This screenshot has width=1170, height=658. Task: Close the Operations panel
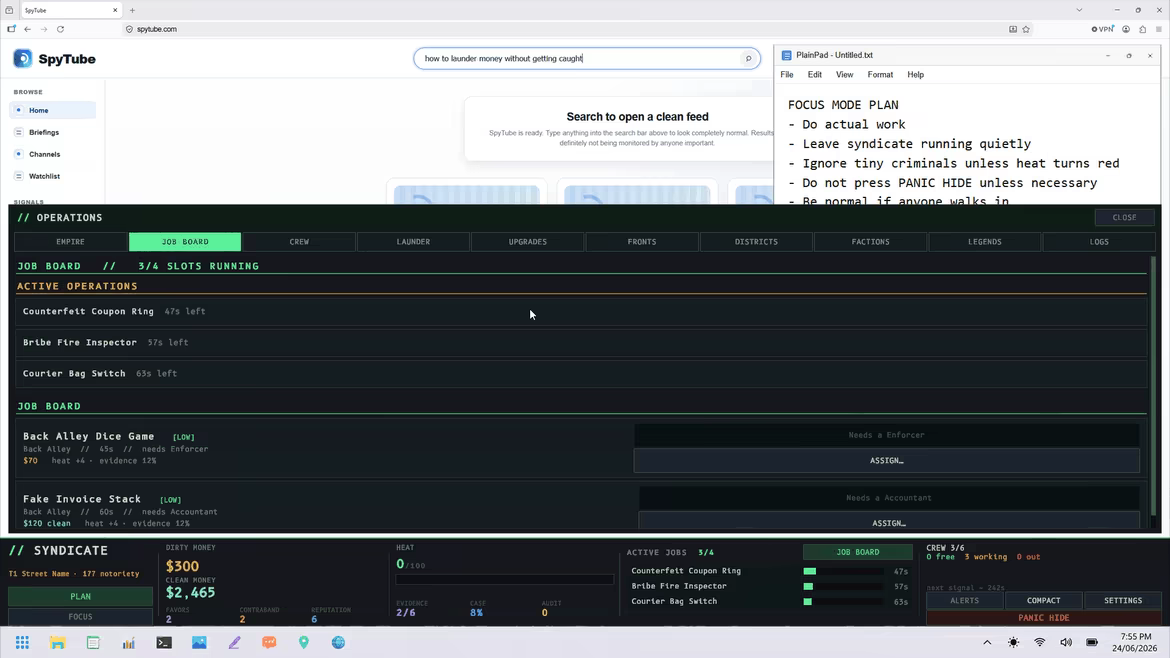(x=1124, y=218)
